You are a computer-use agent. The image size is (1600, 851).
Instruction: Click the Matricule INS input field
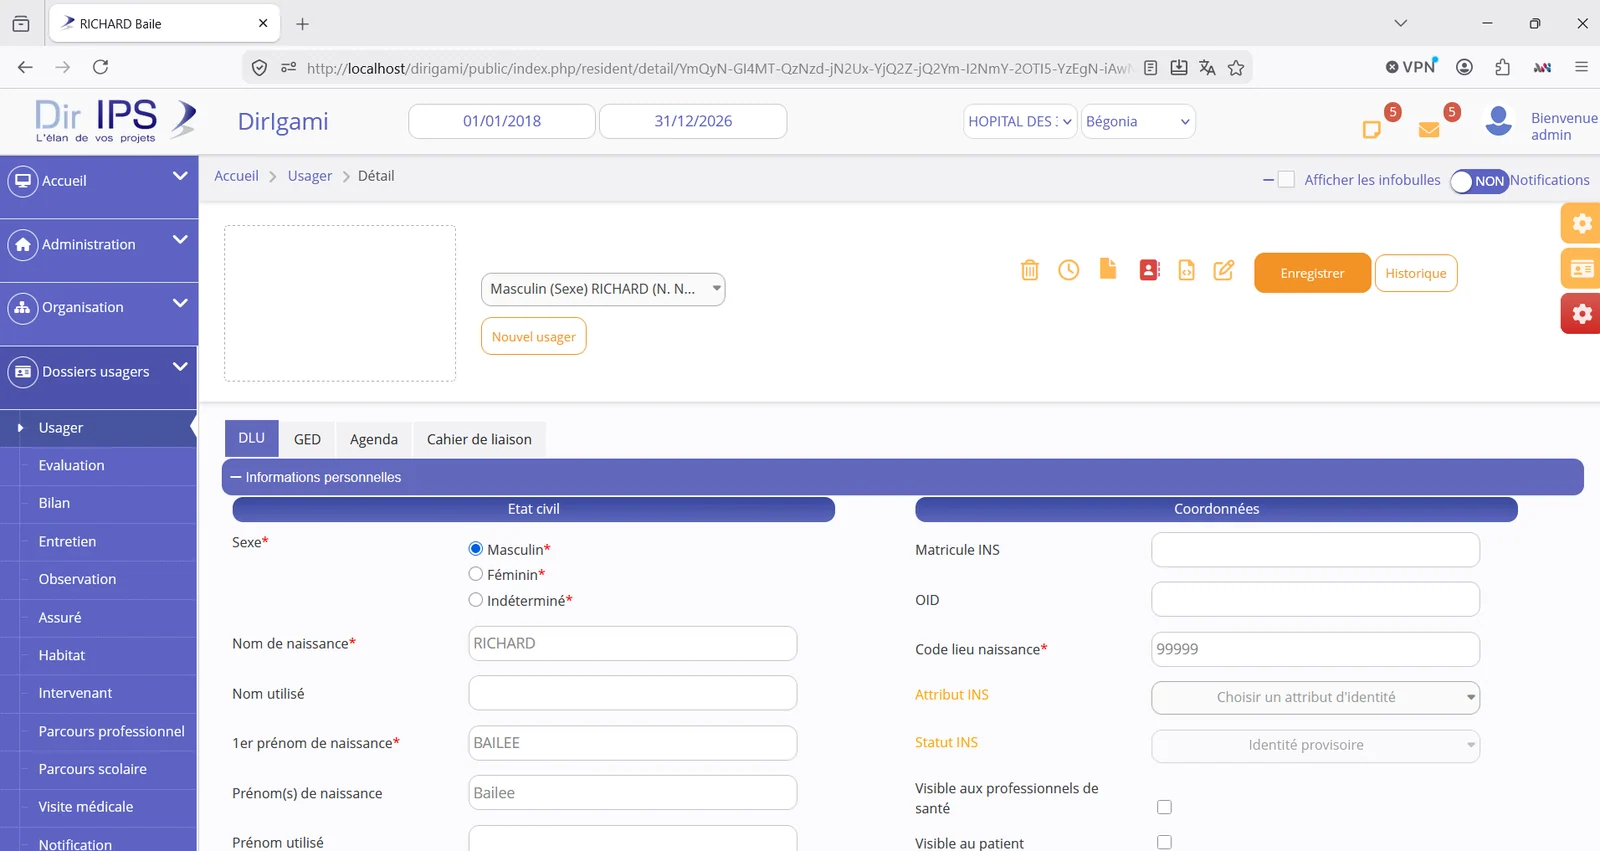[1315, 550]
